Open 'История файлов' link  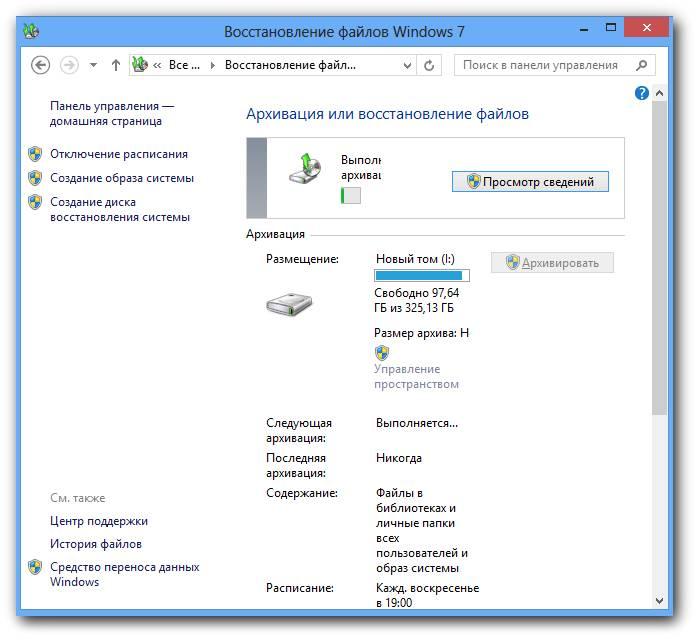[96, 544]
